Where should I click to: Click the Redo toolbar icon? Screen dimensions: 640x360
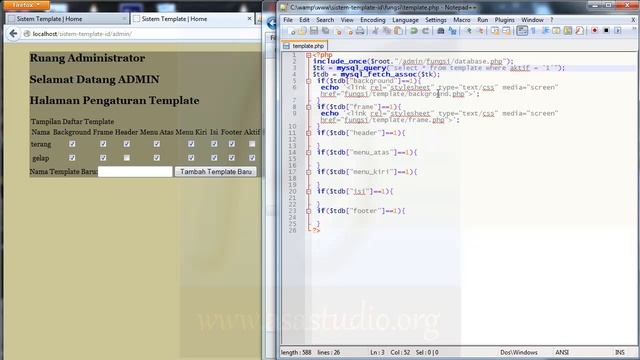[x=425, y=31]
